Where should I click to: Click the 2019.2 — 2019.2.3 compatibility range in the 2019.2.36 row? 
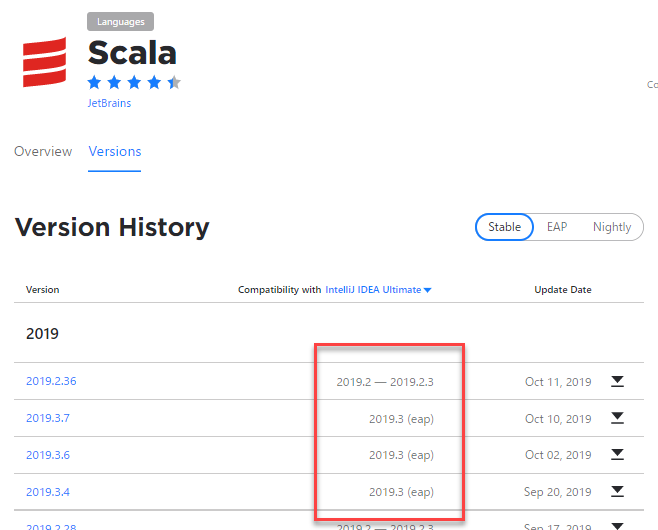[385, 382]
